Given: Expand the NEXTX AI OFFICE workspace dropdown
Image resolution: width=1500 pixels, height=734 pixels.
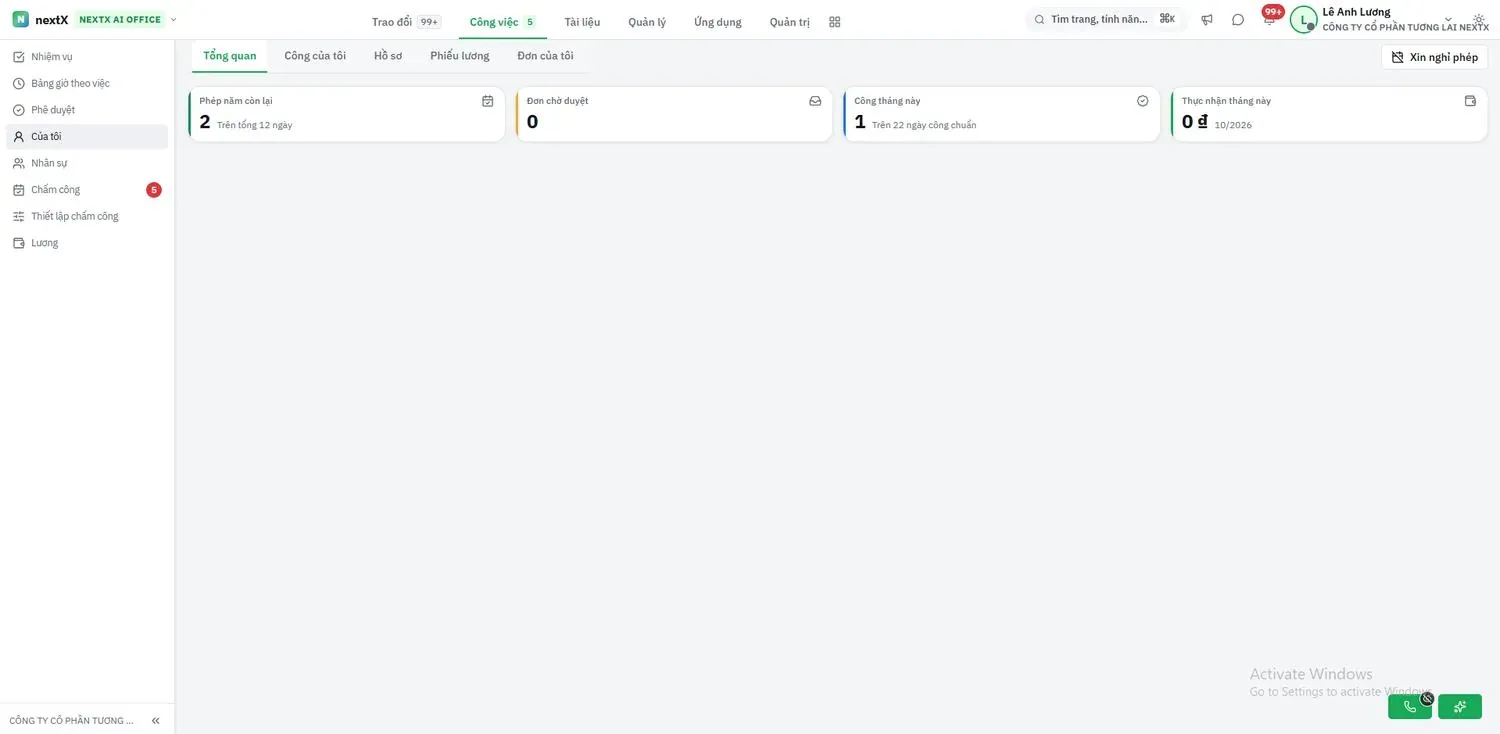Looking at the screenshot, I should click(173, 19).
